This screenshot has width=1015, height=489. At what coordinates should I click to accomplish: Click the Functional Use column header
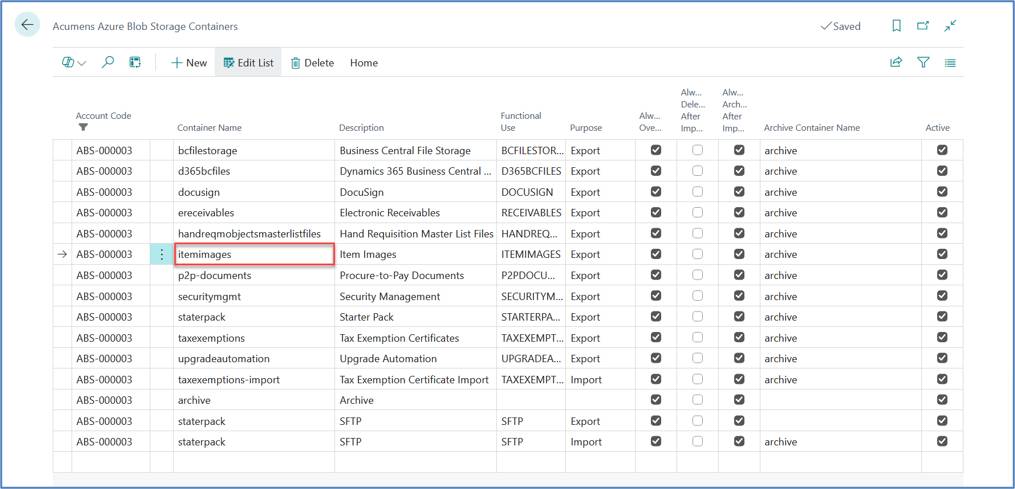(521, 122)
